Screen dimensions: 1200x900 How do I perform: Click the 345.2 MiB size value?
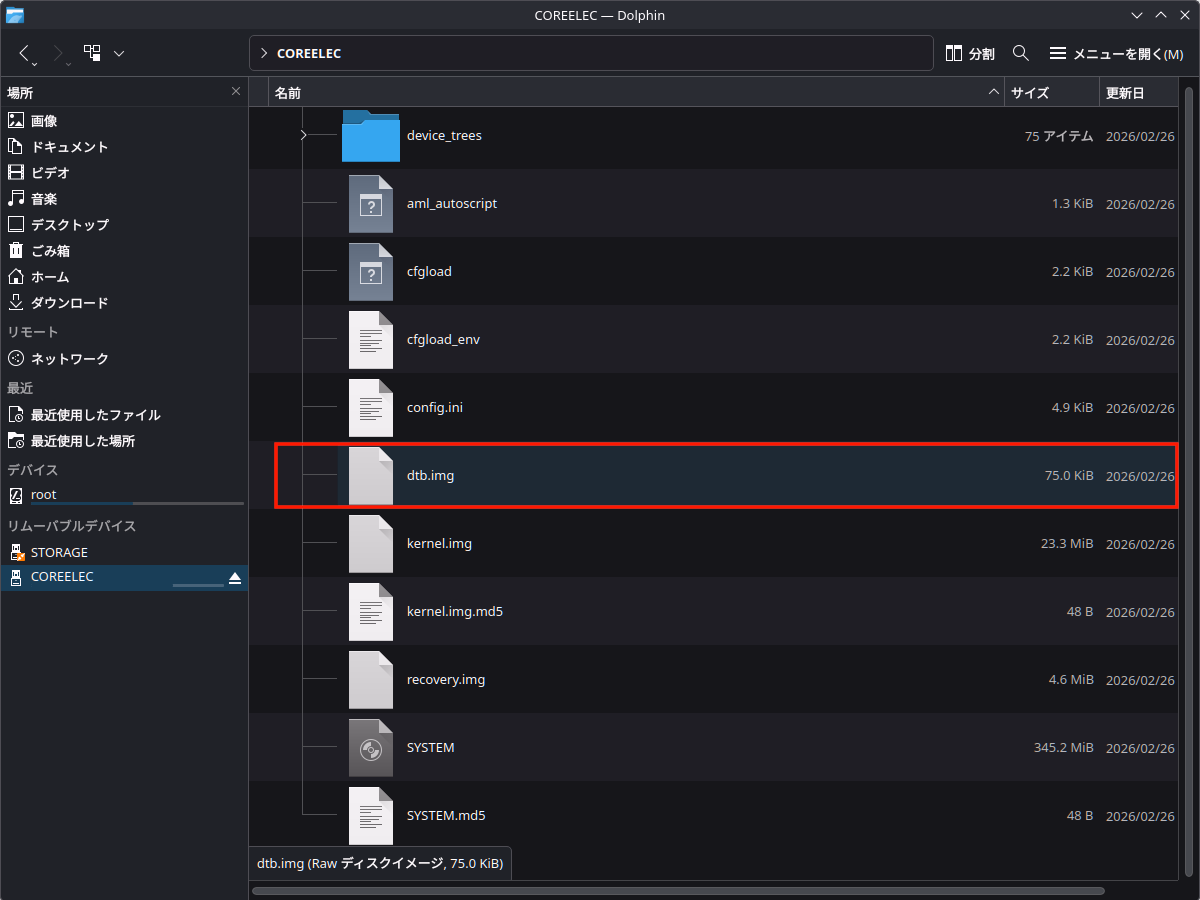click(x=1063, y=748)
